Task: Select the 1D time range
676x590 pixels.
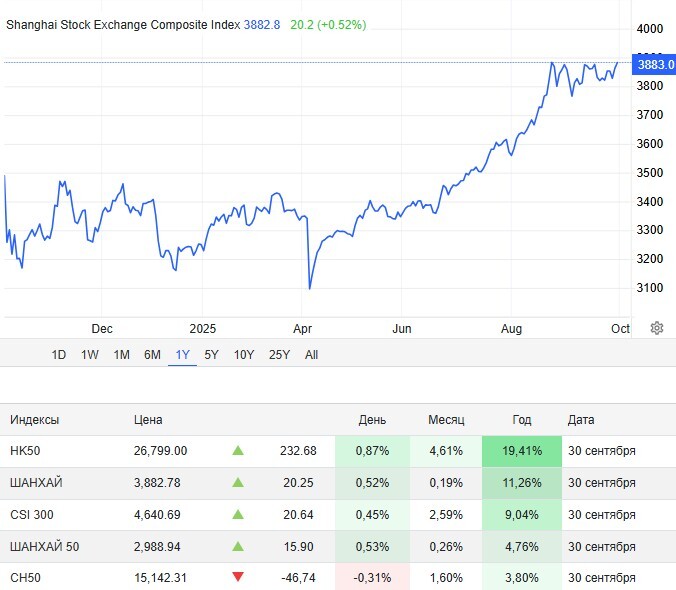Action: pos(59,354)
